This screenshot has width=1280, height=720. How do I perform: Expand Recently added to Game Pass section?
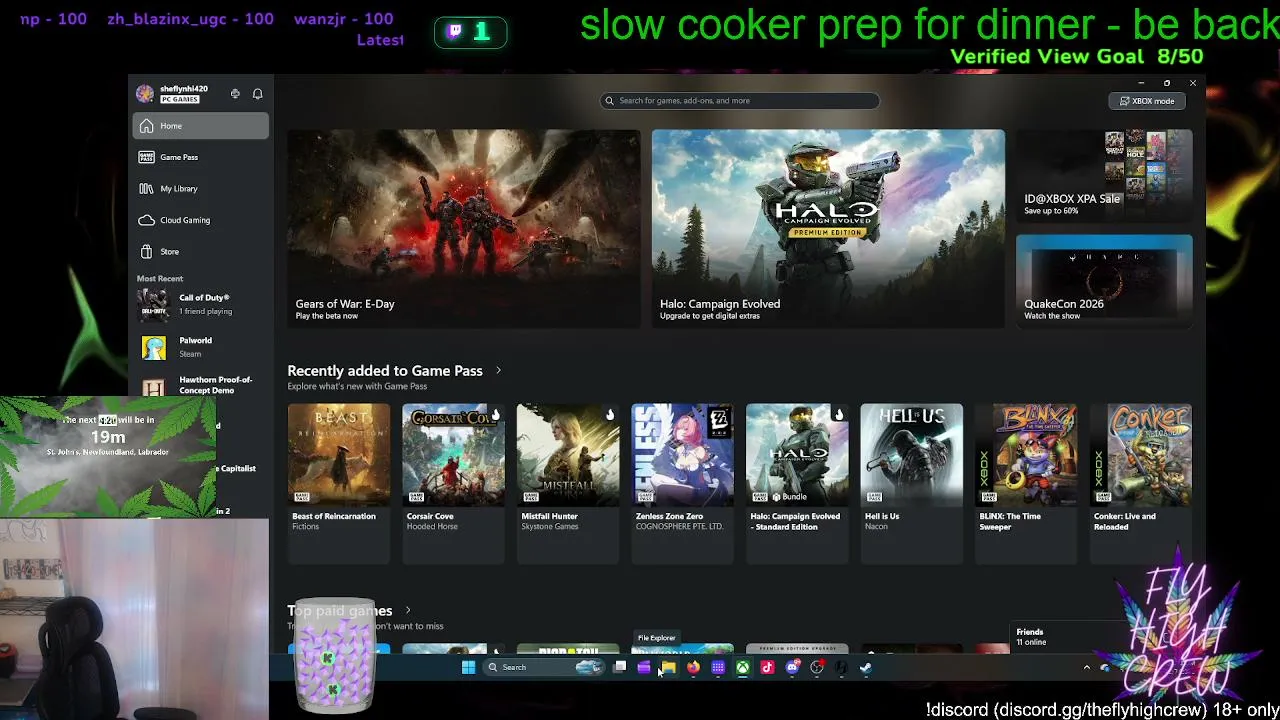pyautogui.click(x=498, y=371)
